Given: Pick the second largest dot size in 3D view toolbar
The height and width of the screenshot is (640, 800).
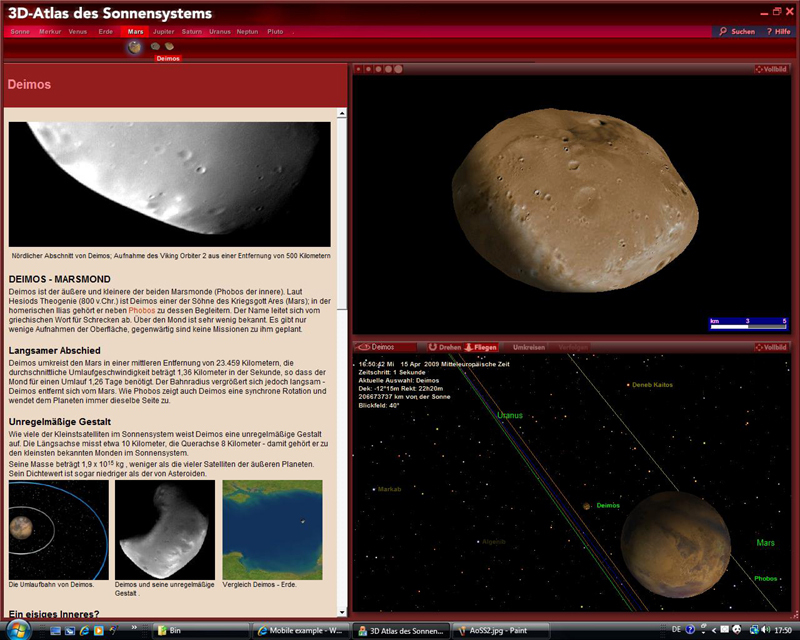Looking at the screenshot, I should pos(388,69).
